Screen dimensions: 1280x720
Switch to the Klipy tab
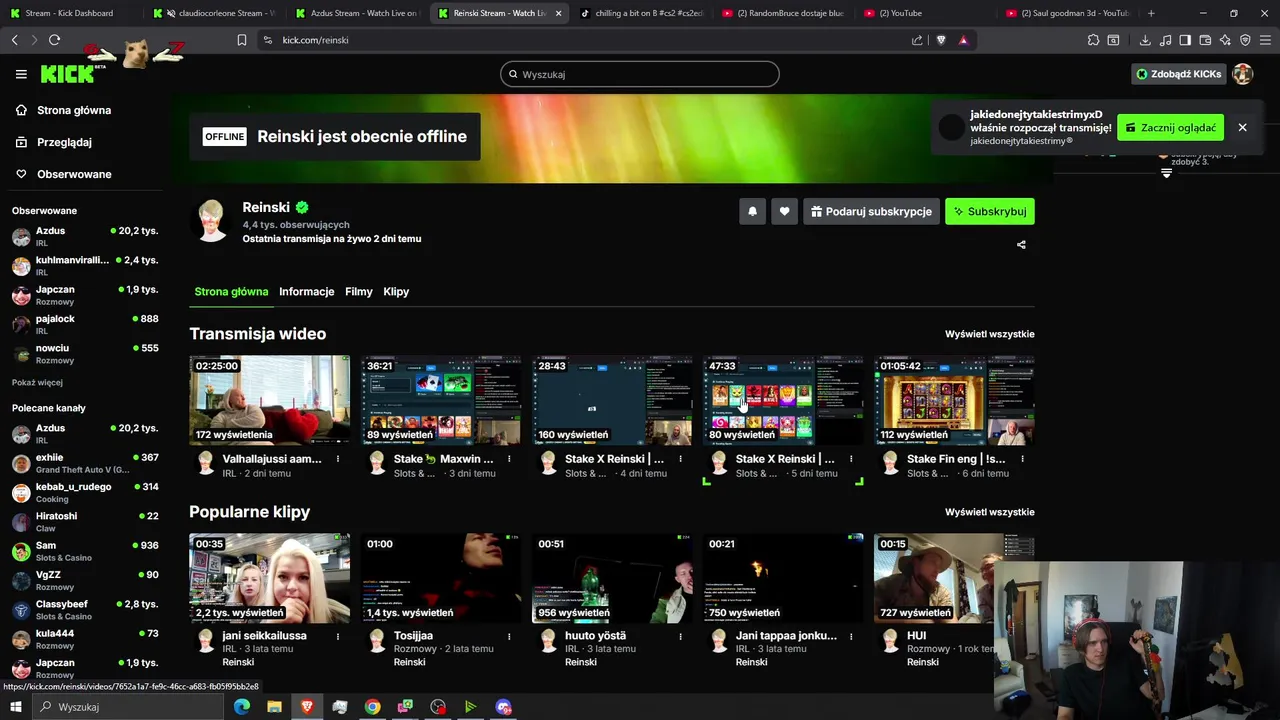(x=396, y=291)
